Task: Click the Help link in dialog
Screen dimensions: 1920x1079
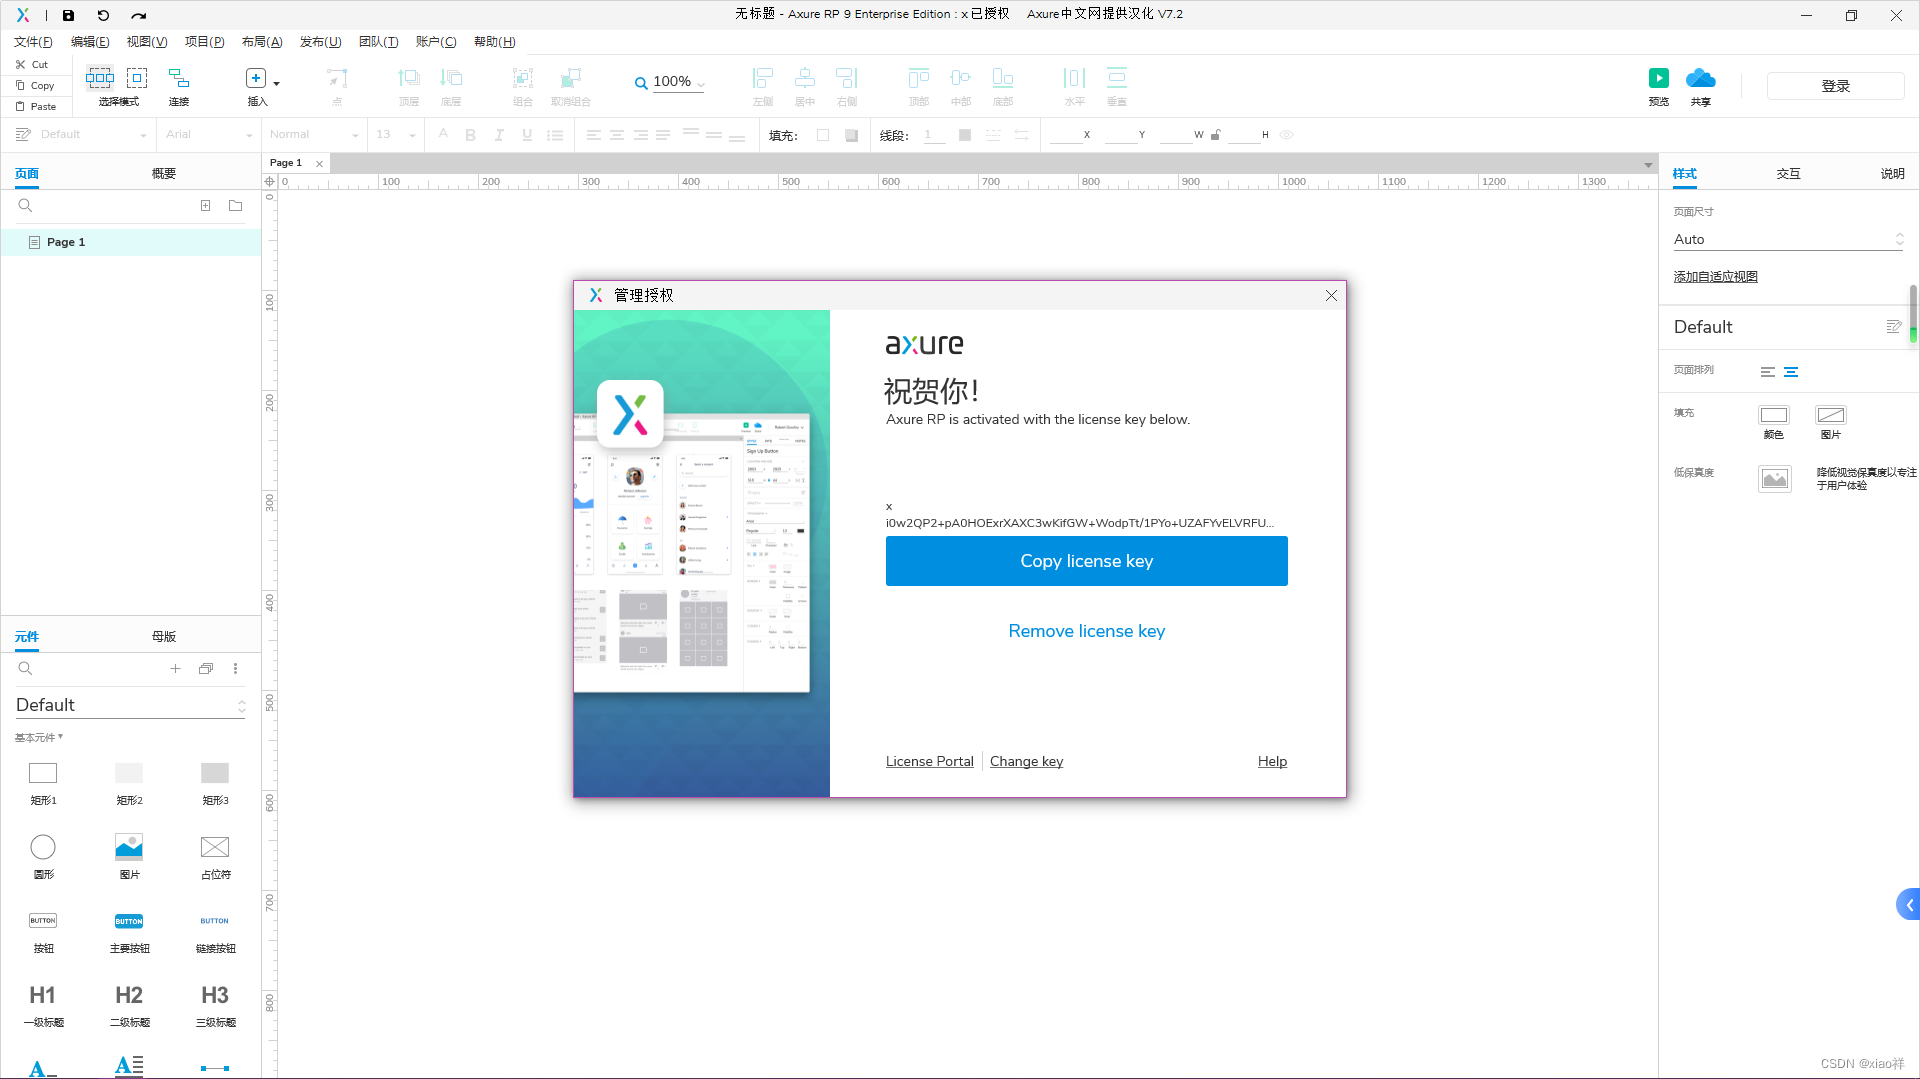Action: click(x=1273, y=762)
